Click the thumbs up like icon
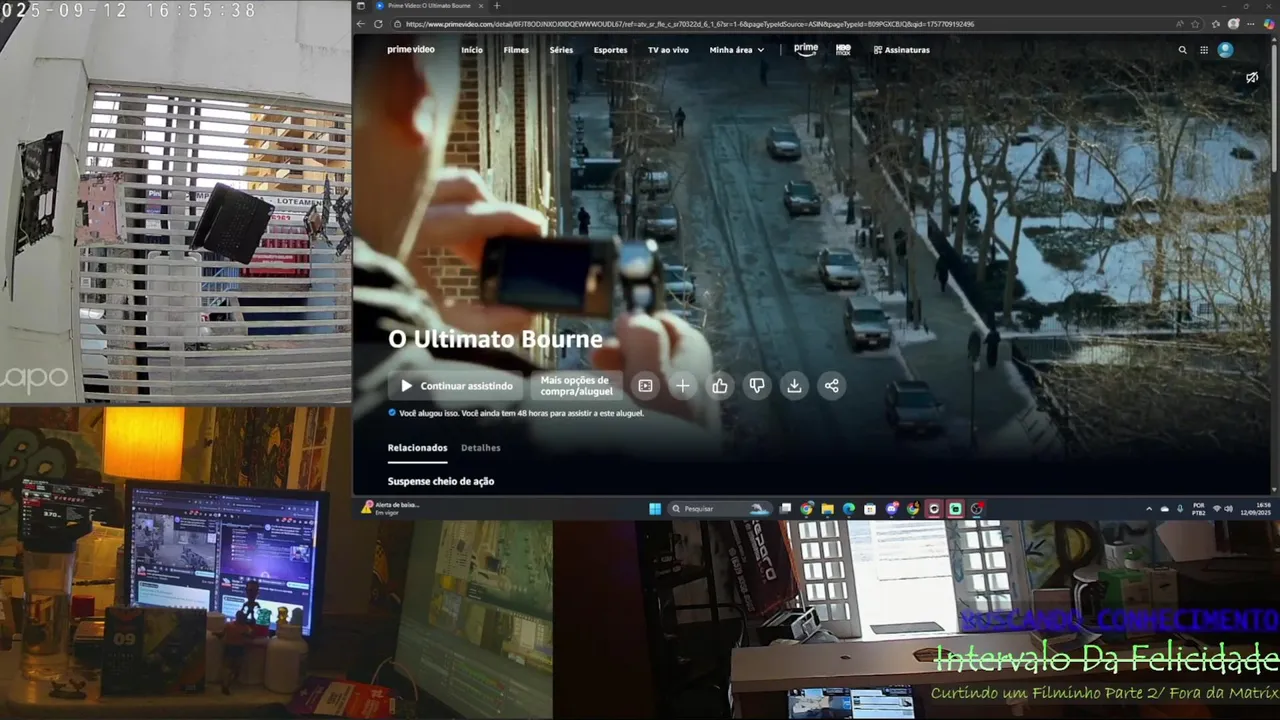The height and width of the screenshot is (720, 1280). (x=720, y=386)
